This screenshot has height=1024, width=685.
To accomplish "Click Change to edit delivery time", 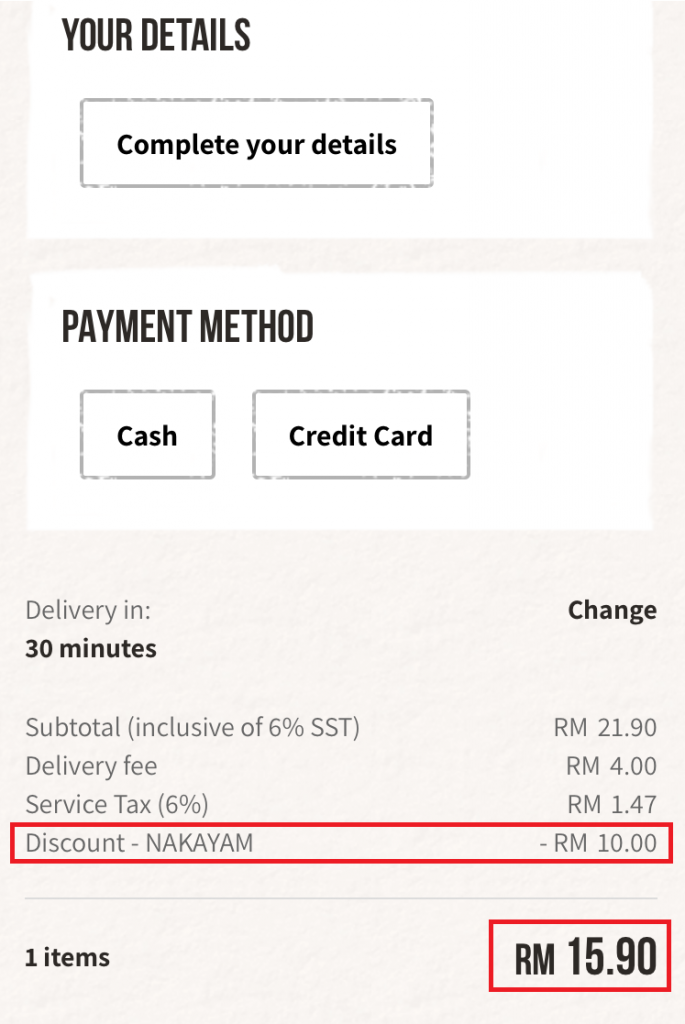I will click(x=612, y=610).
